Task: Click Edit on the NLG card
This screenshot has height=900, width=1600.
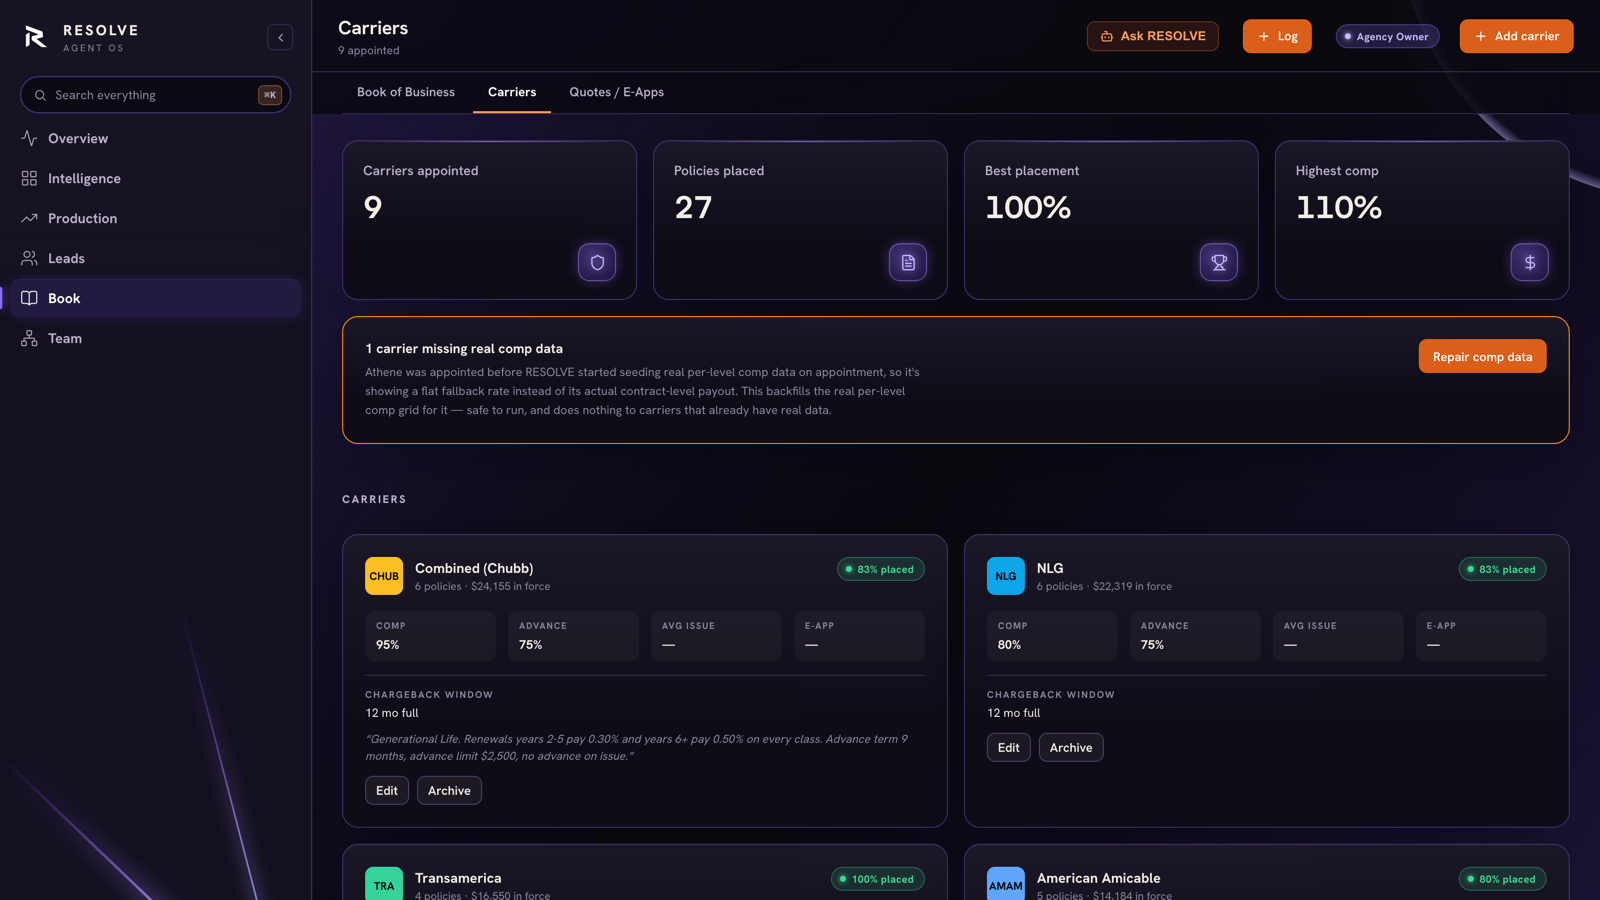Action: point(1008,747)
